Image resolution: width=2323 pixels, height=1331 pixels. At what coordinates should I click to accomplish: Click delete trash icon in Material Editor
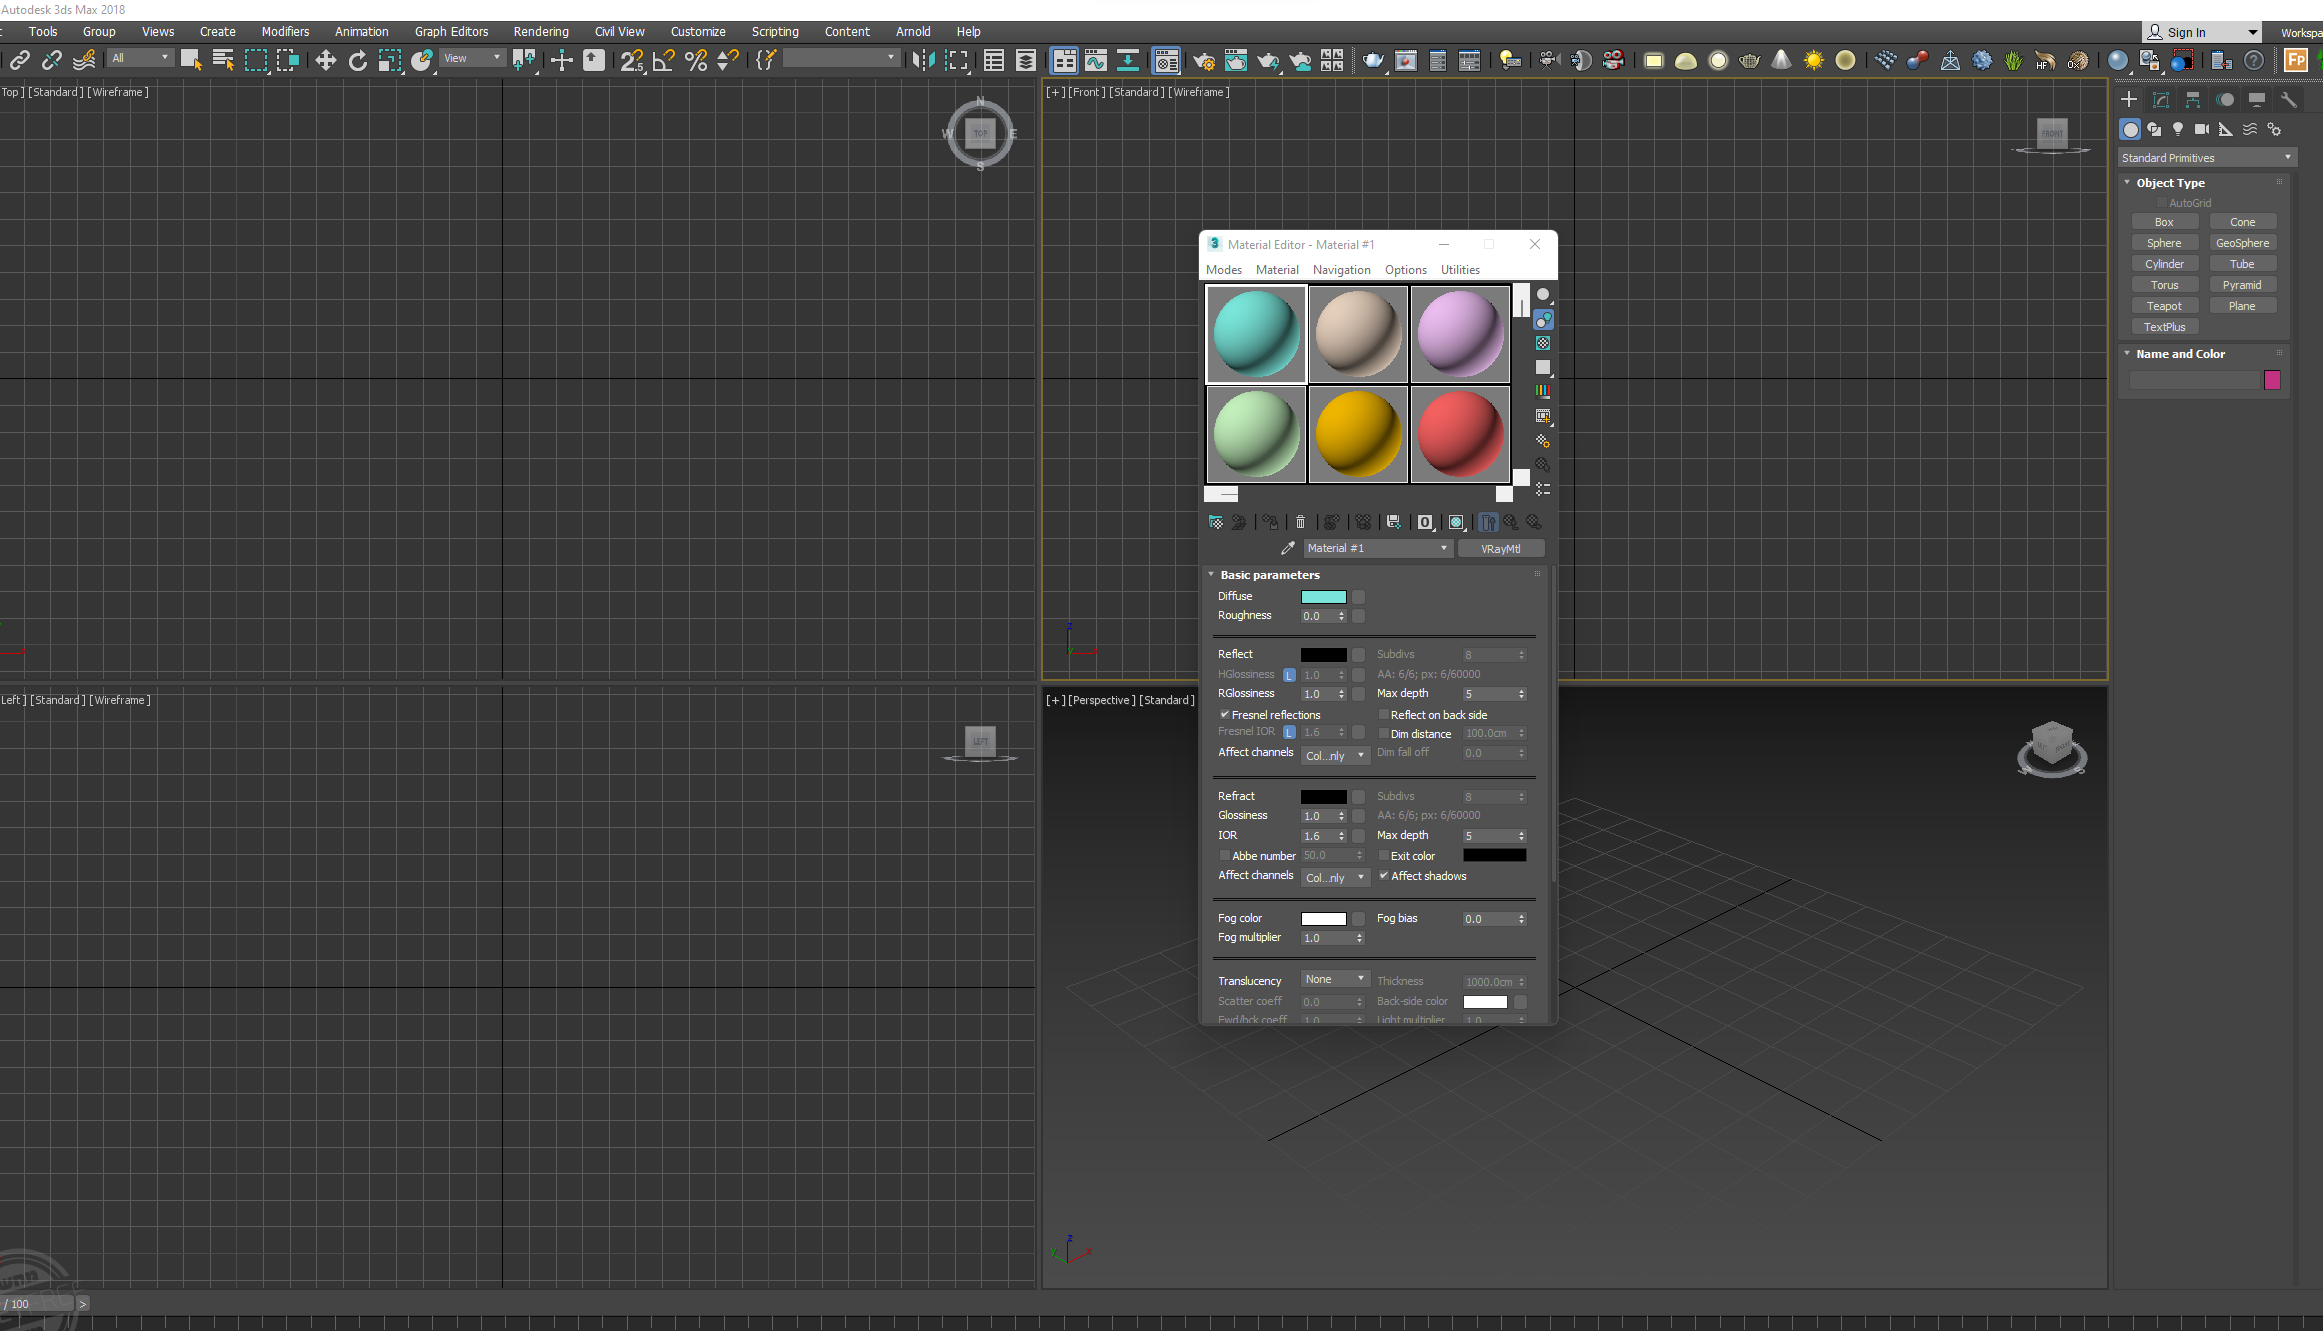click(1300, 522)
